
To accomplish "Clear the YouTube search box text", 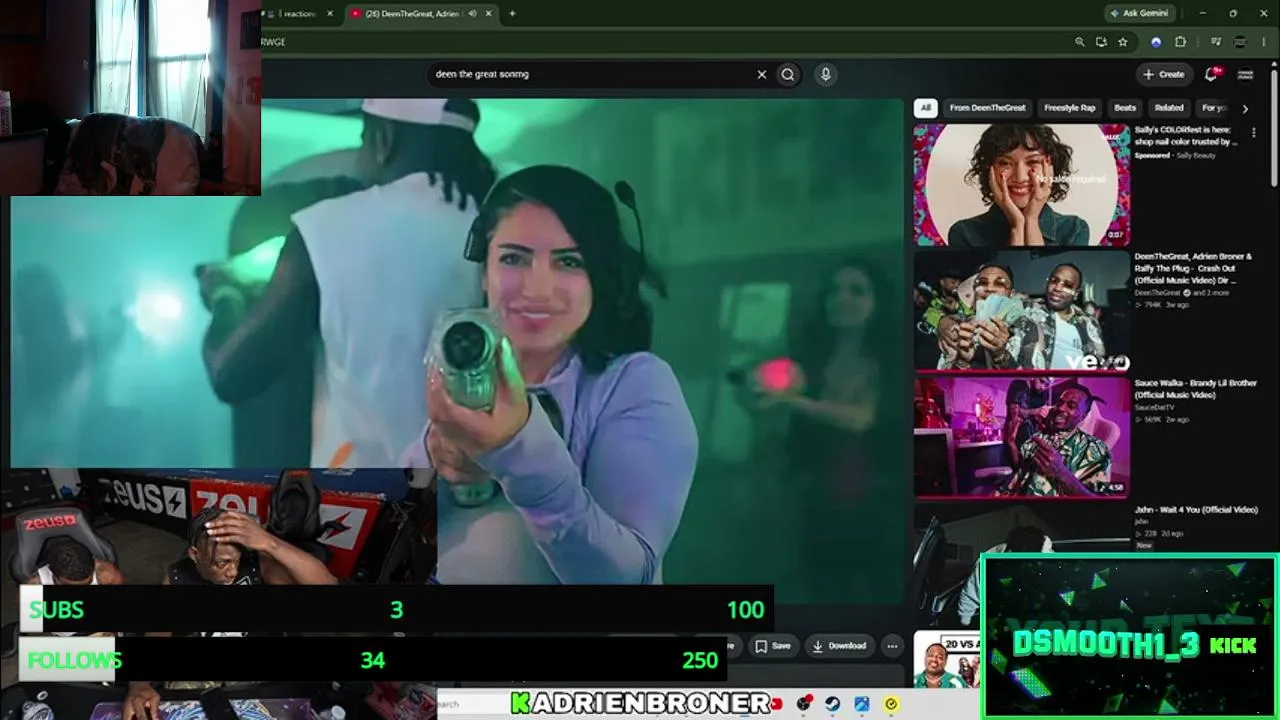I will tap(762, 74).
